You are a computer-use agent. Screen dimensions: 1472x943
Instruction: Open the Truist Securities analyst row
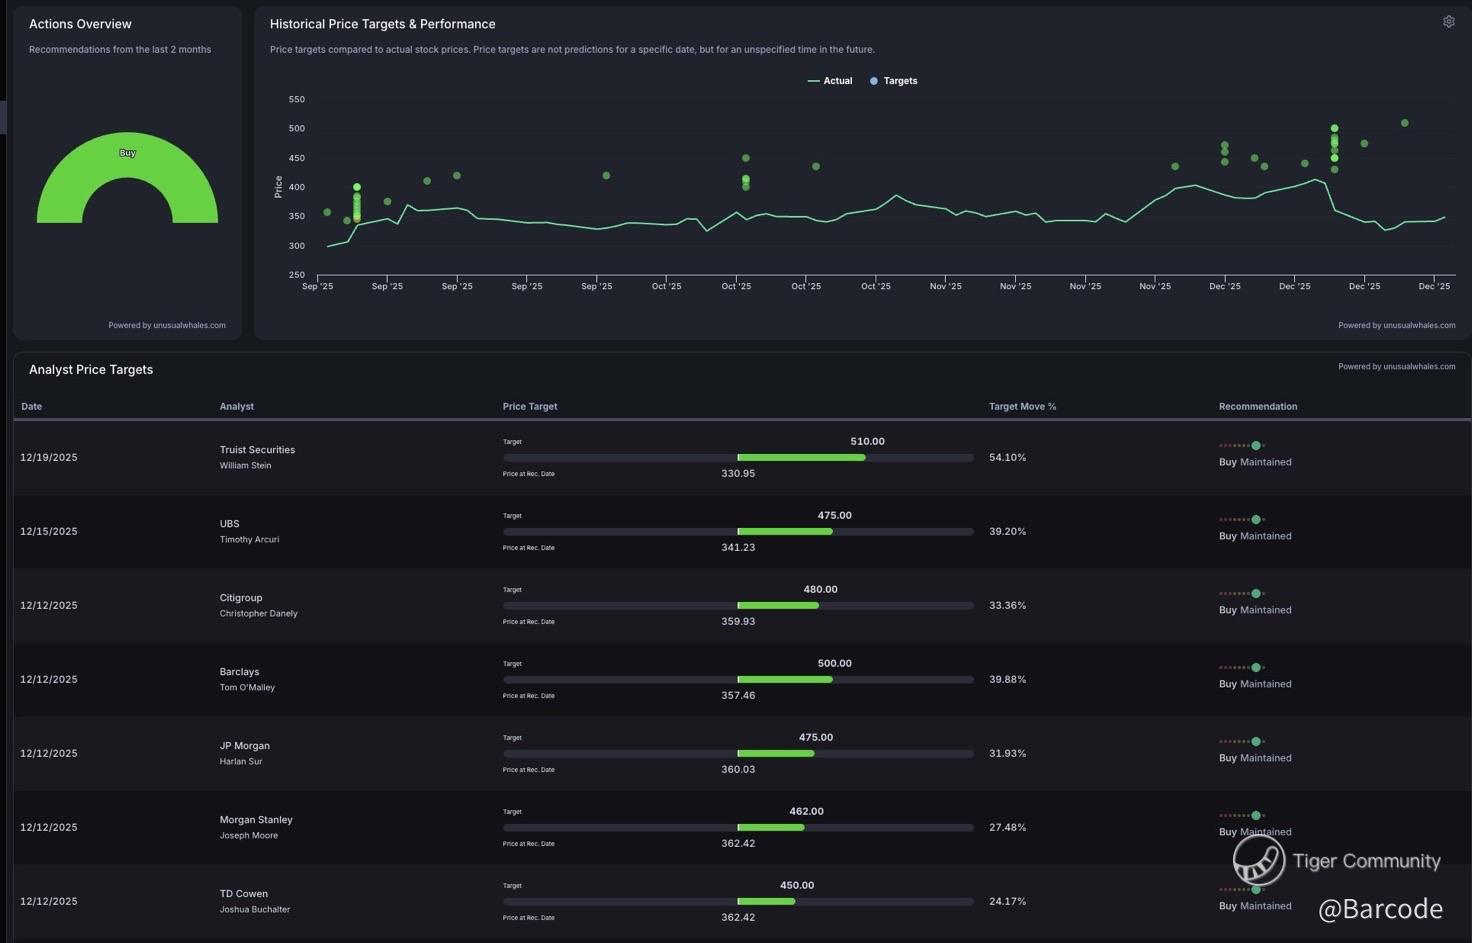(x=257, y=450)
